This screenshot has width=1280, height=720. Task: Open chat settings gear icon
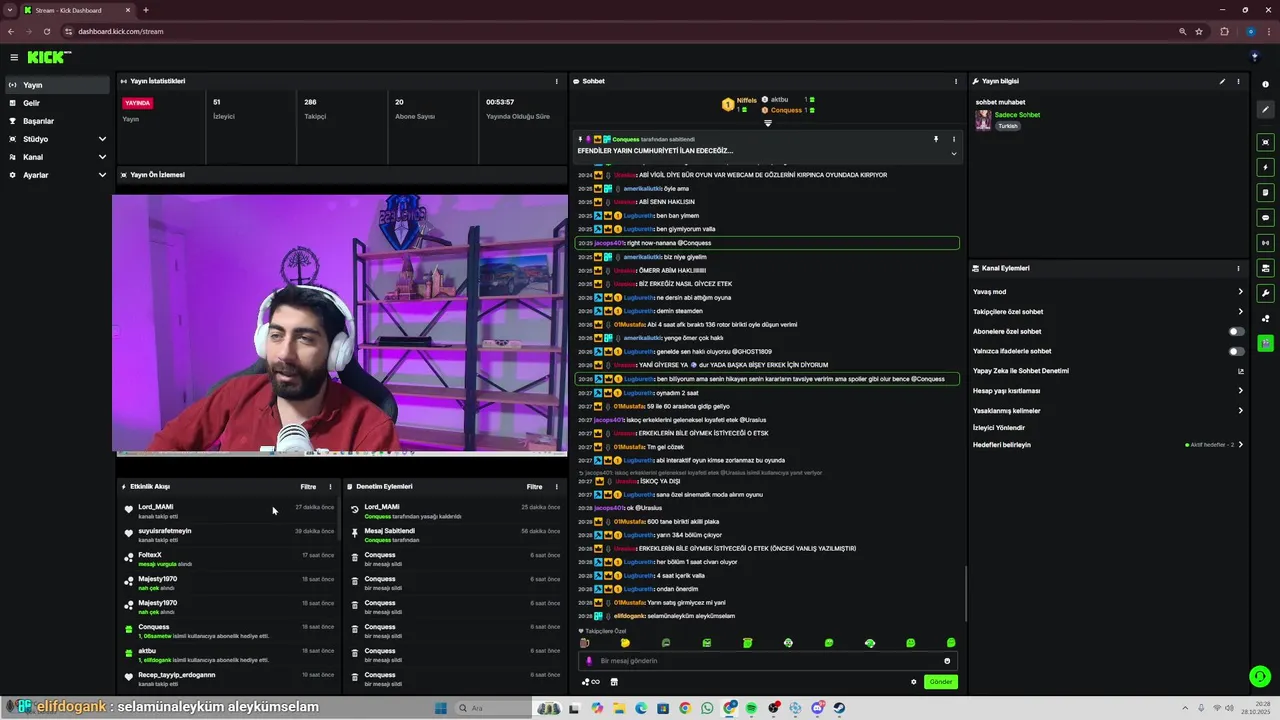[x=913, y=682]
